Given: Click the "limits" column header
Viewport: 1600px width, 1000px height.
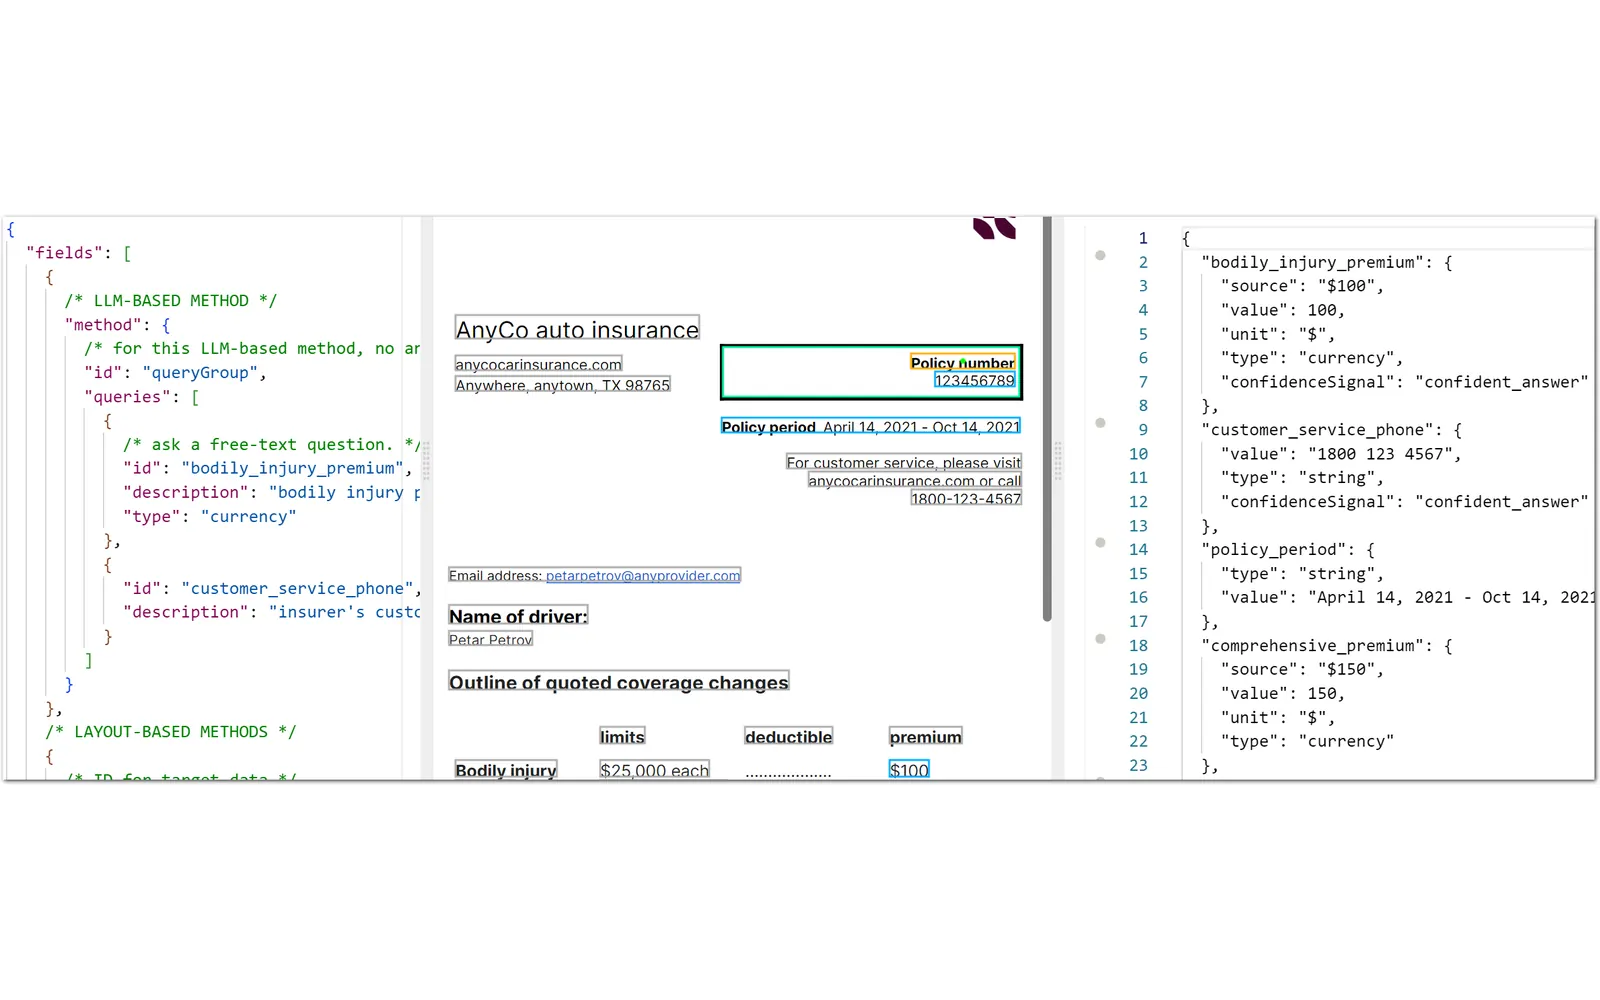Looking at the screenshot, I should click(622, 737).
